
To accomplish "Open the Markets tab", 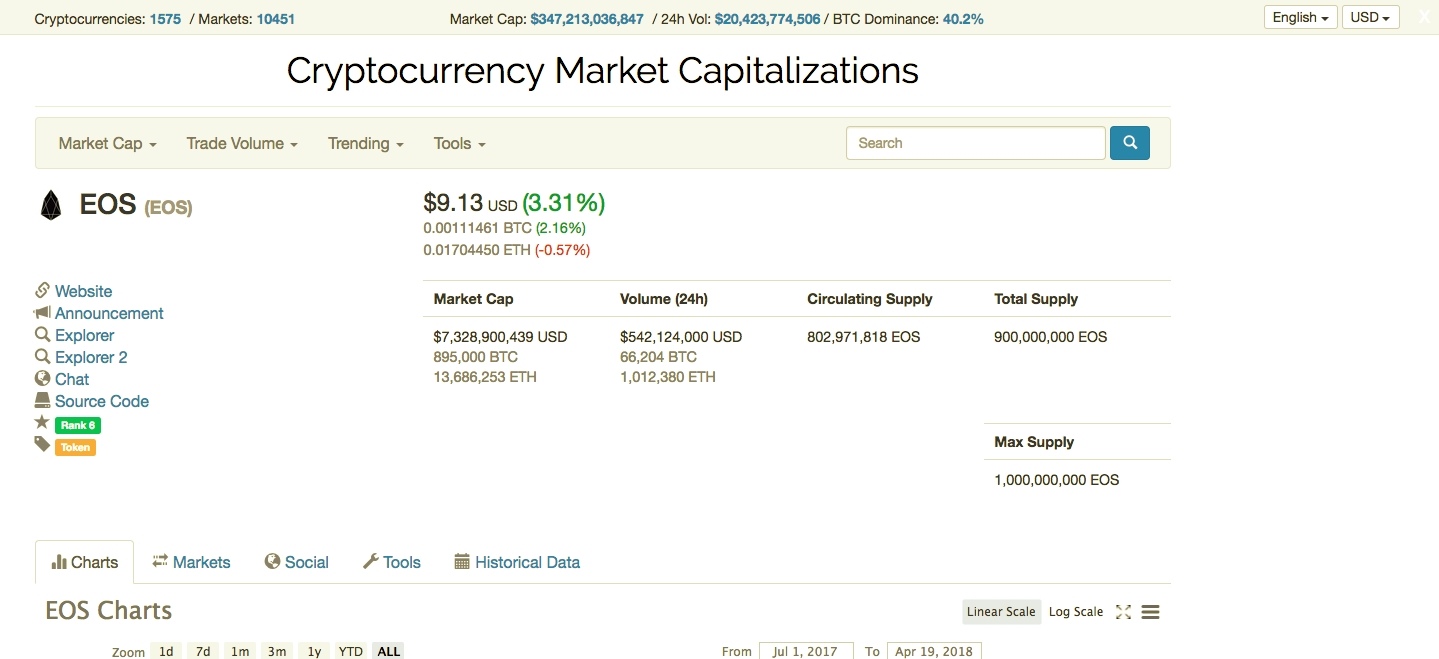I will [x=191, y=562].
